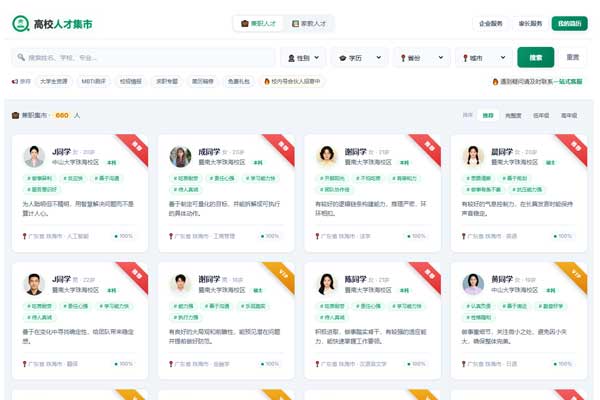Image resolution: width=600 pixels, height=400 pixels.
Task: Open the 校内寻合伙人 tag with flame icon
Action: point(292,82)
